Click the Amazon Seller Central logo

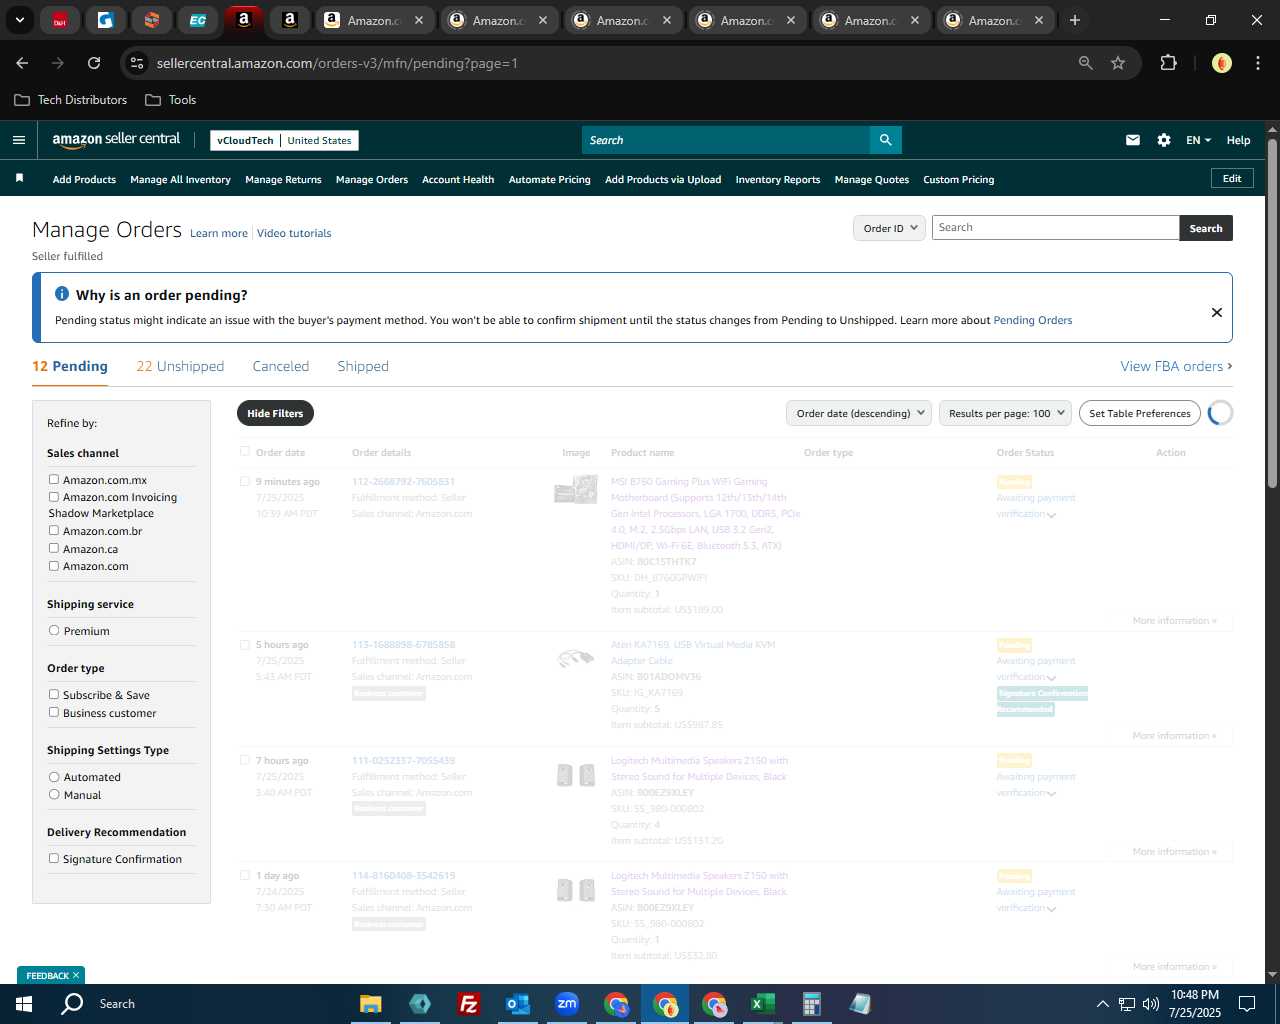(116, 140)
